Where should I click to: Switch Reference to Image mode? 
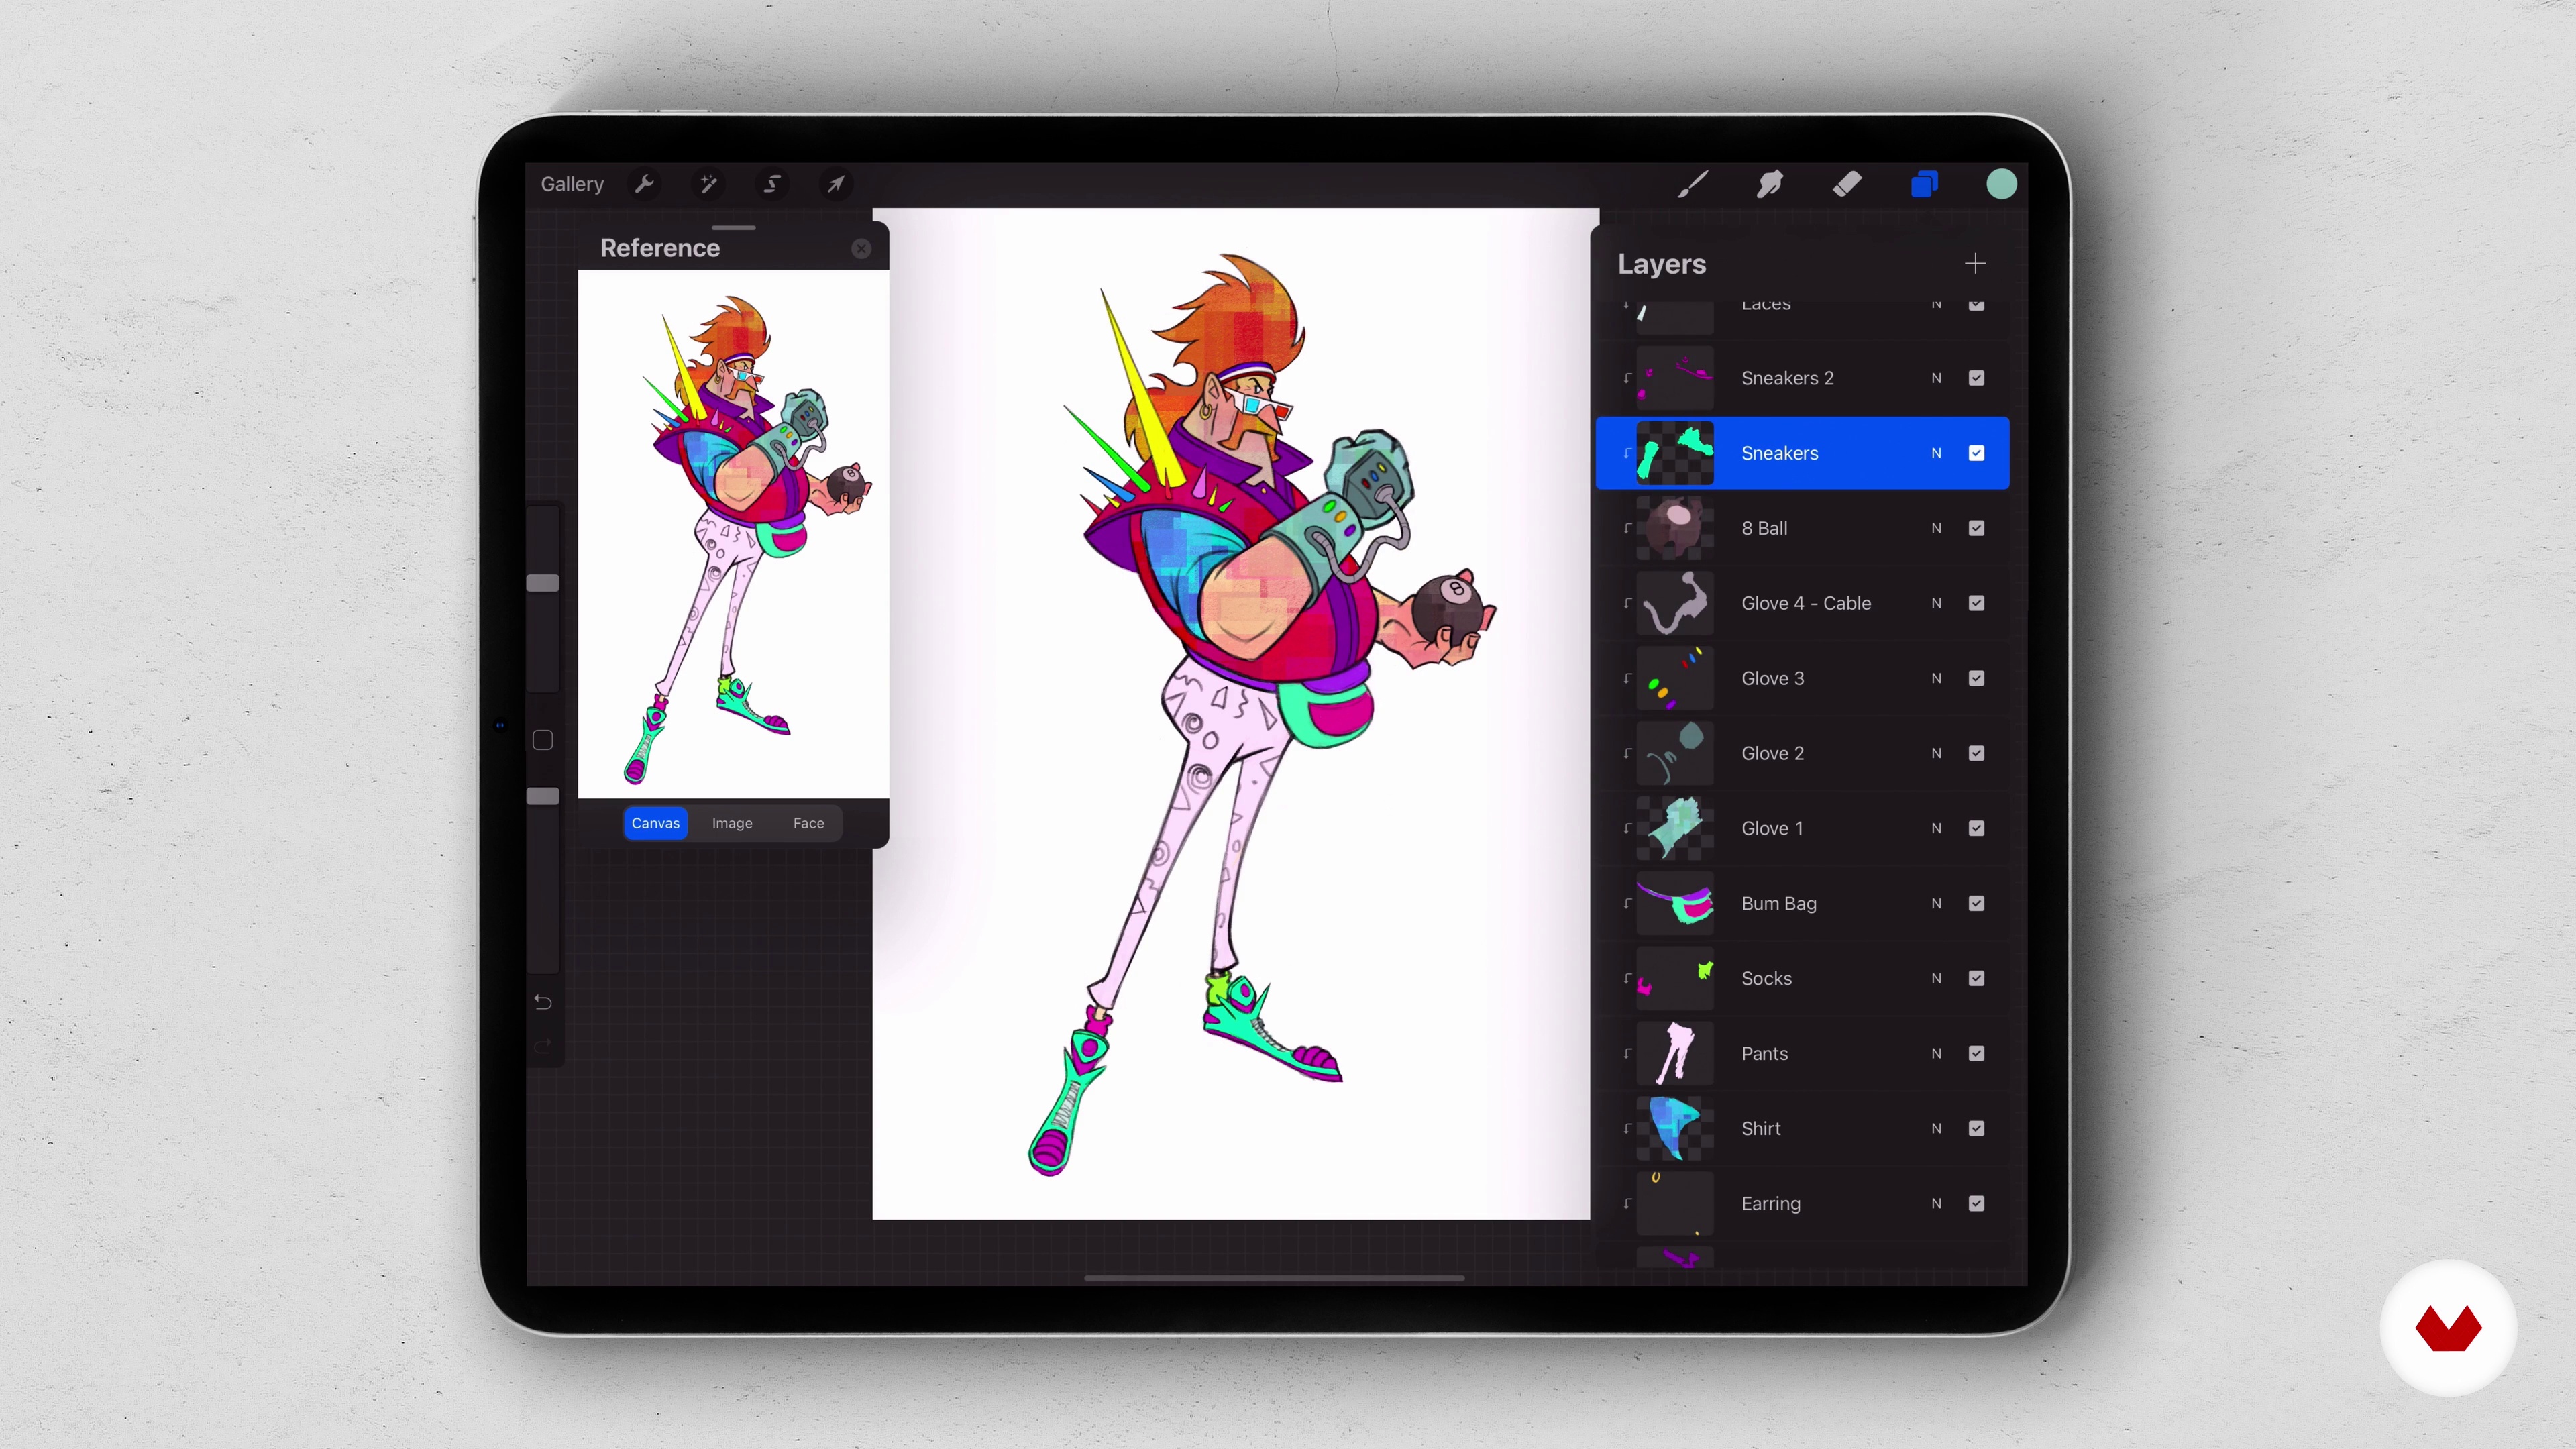pyautogui.click(x=732, y=823)
